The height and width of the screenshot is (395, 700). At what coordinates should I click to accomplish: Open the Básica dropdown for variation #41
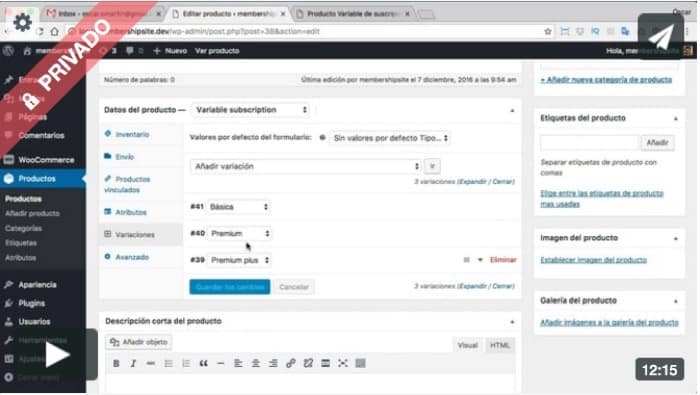pyautogui.click(x=239, y=207)
